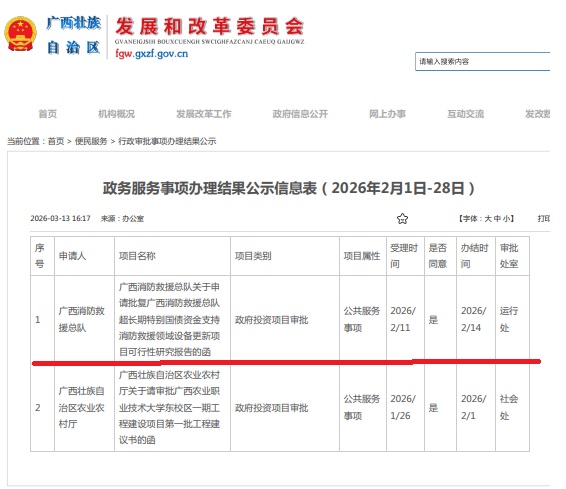Click the 首页 breadcrumb link
The height and width of the screenshot is (489, 566).
(x=56, y=141)
